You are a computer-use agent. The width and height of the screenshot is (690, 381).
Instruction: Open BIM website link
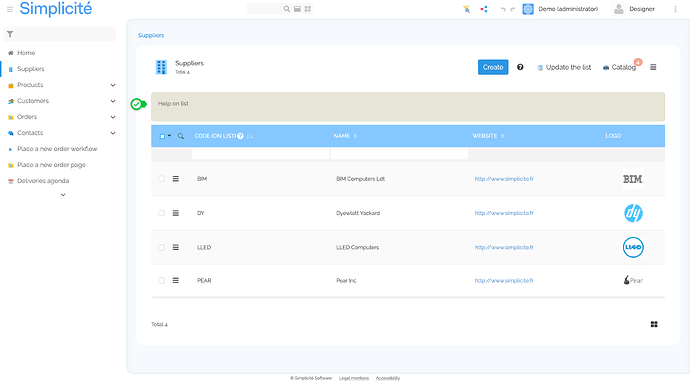pyautogui.click(x=504, y=179)
